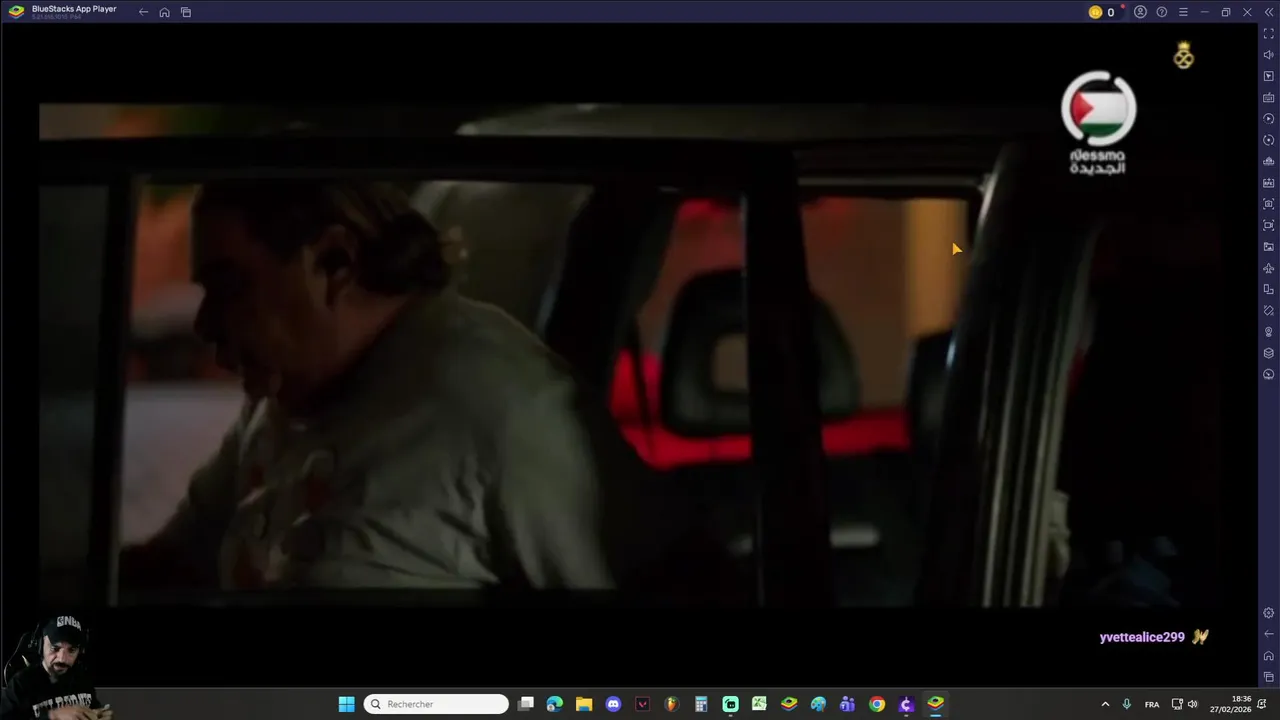1280x720 pixels.
Task: Click the microphone tray icon
Action: pyautogui.click(x=1127, y=704)
